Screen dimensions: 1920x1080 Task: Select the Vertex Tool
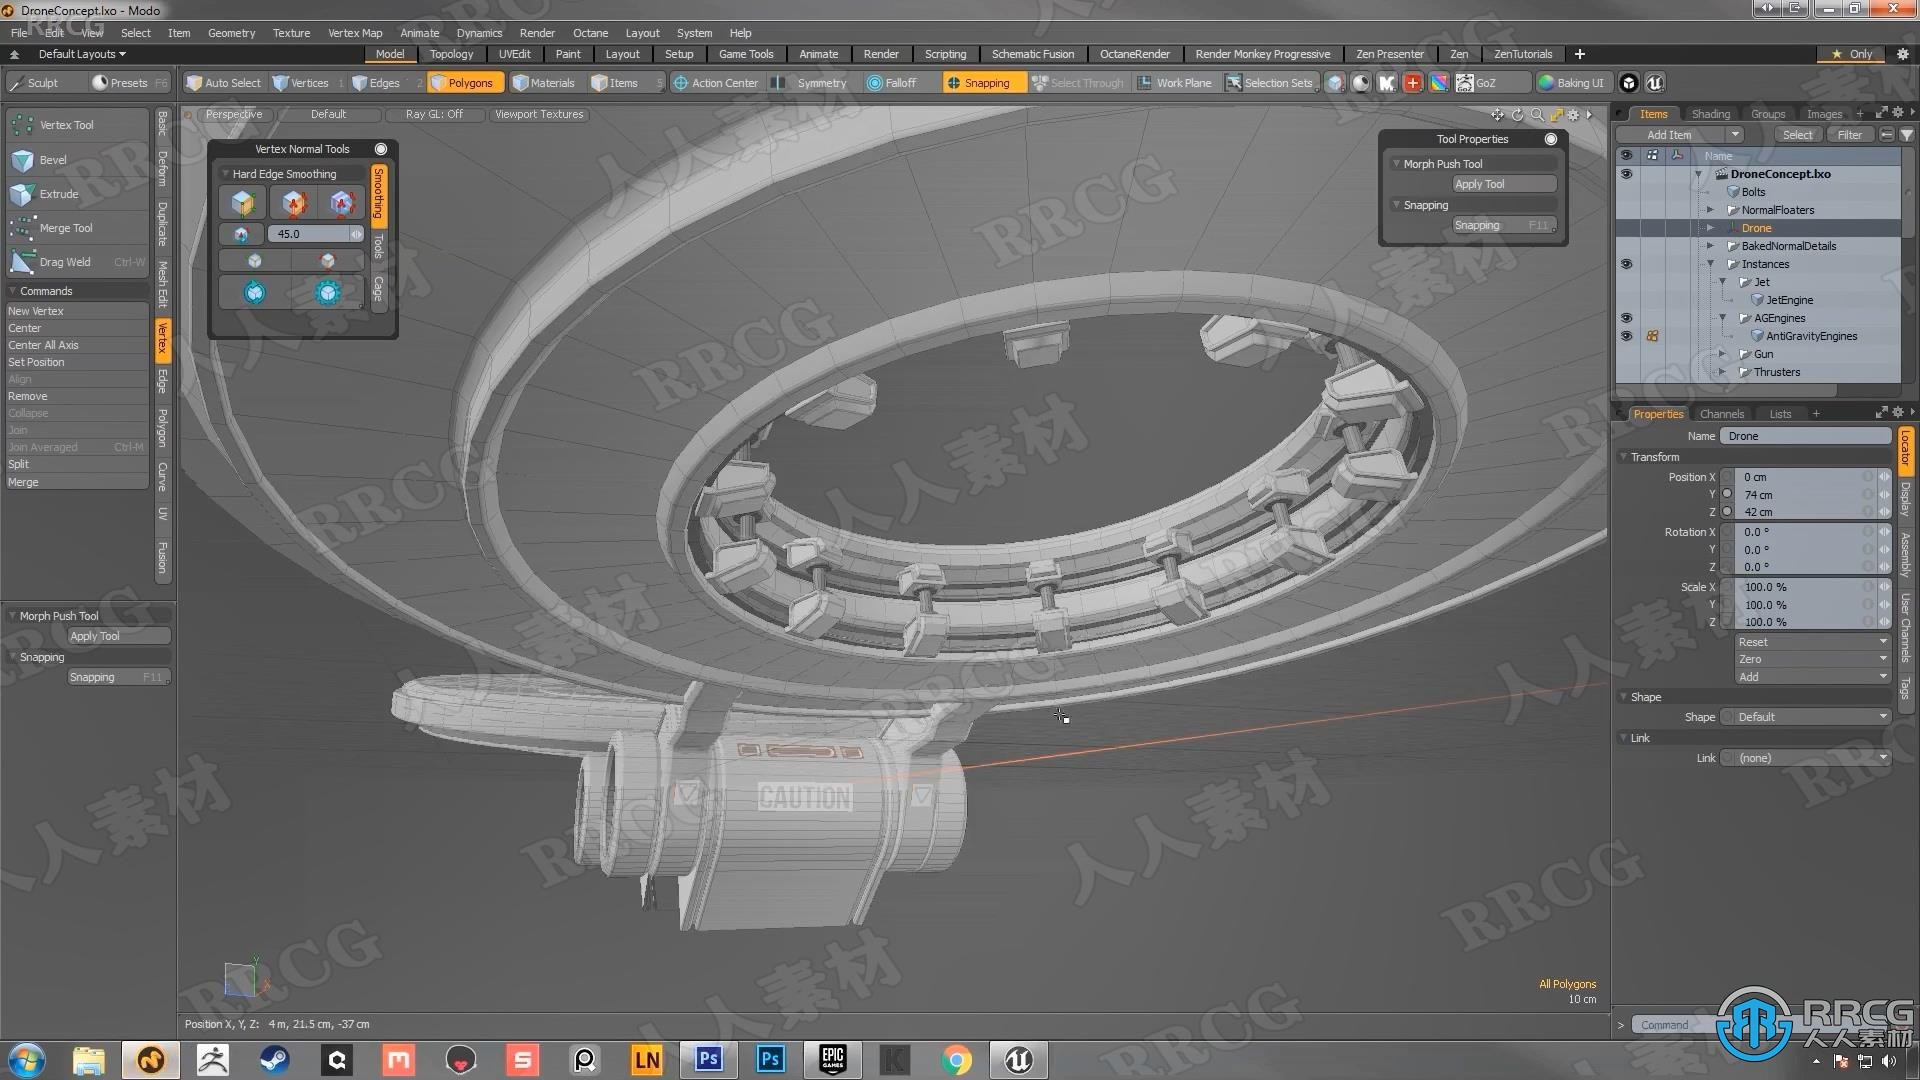click(x=77, y=125)
